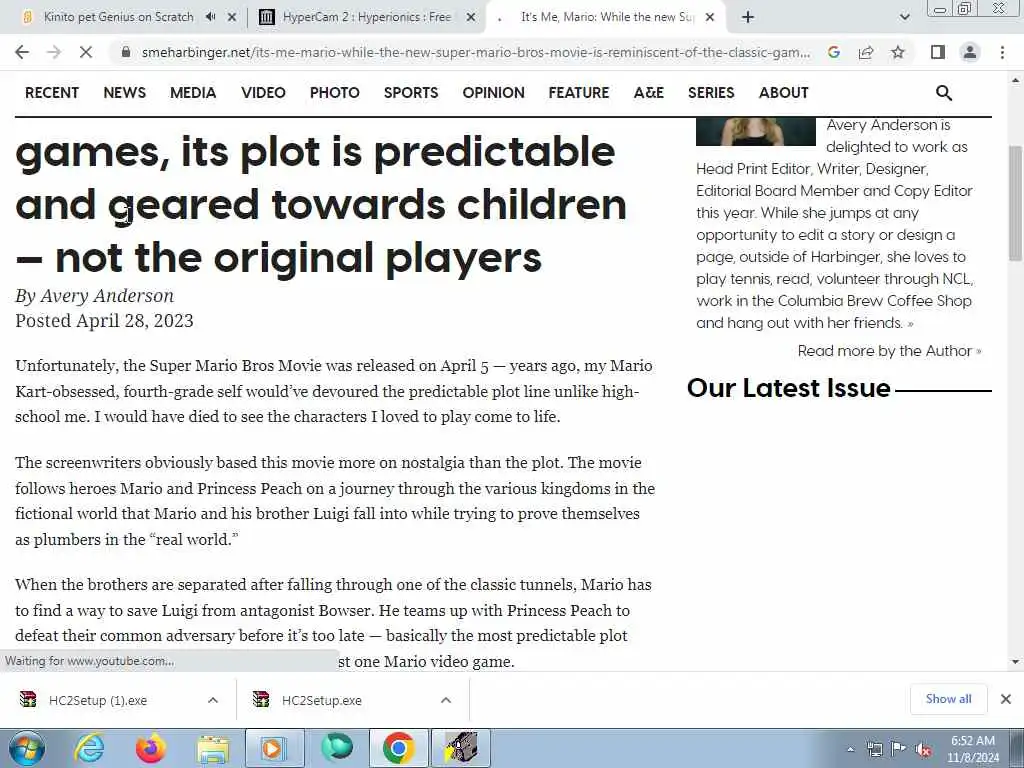The image size is (1024, 768).
Task: Open Action Center flag icon
Action: click(x=899, y=749)
